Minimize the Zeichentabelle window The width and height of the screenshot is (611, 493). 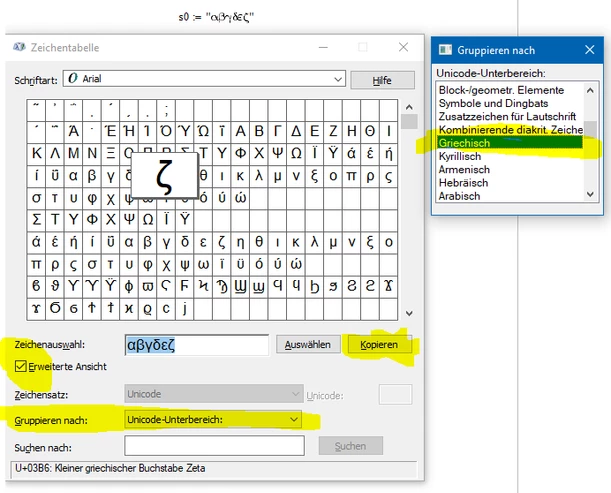pyautogui.click(x=323, y=47)
